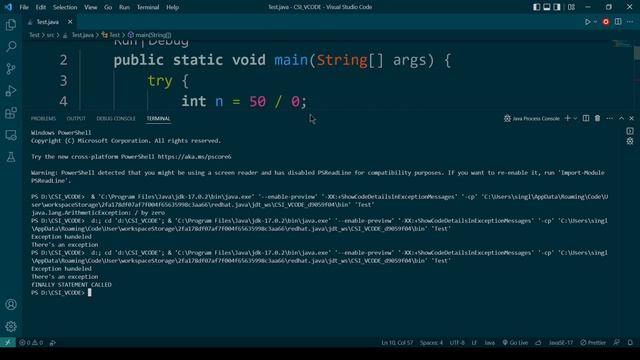Toggle the secondary side bar layout
Screen dimensions: 640x360
[557, 7]
